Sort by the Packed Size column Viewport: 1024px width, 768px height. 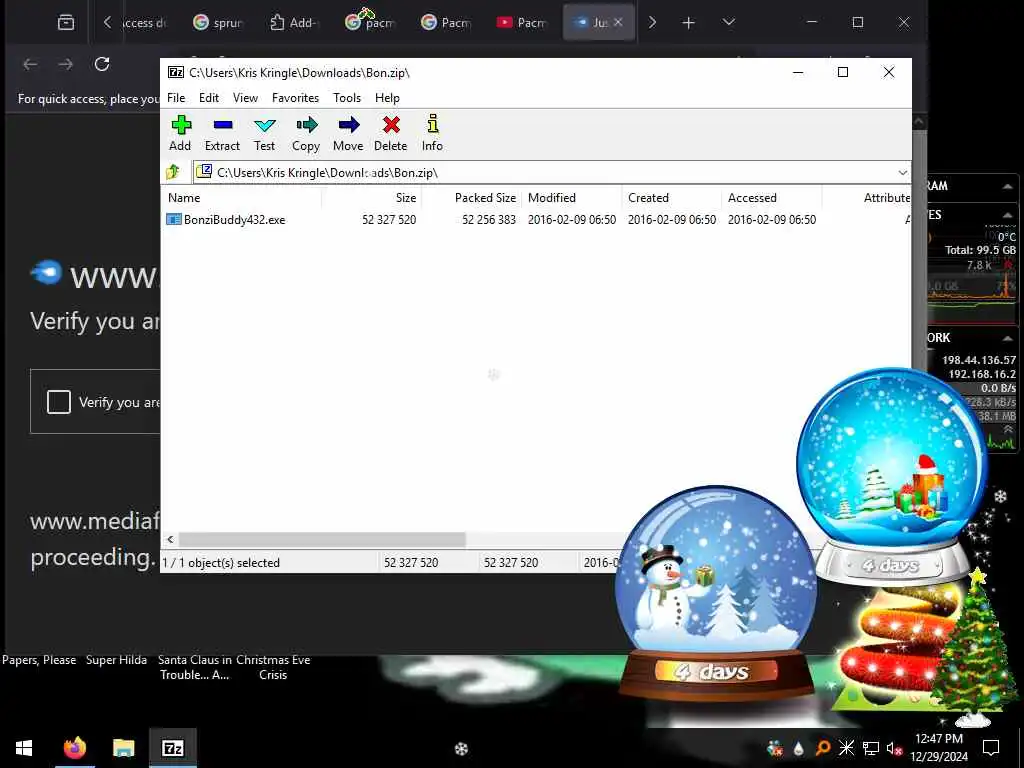click(471, 198)
